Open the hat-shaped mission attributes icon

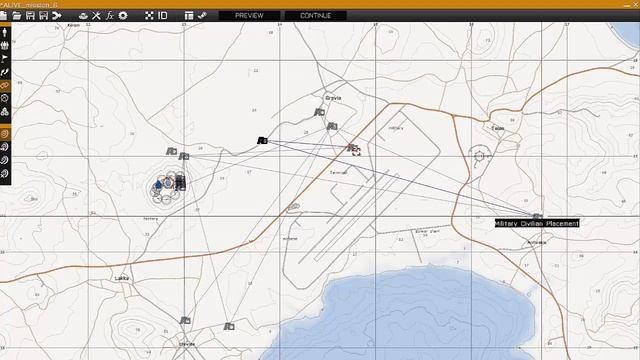point(83,16)
